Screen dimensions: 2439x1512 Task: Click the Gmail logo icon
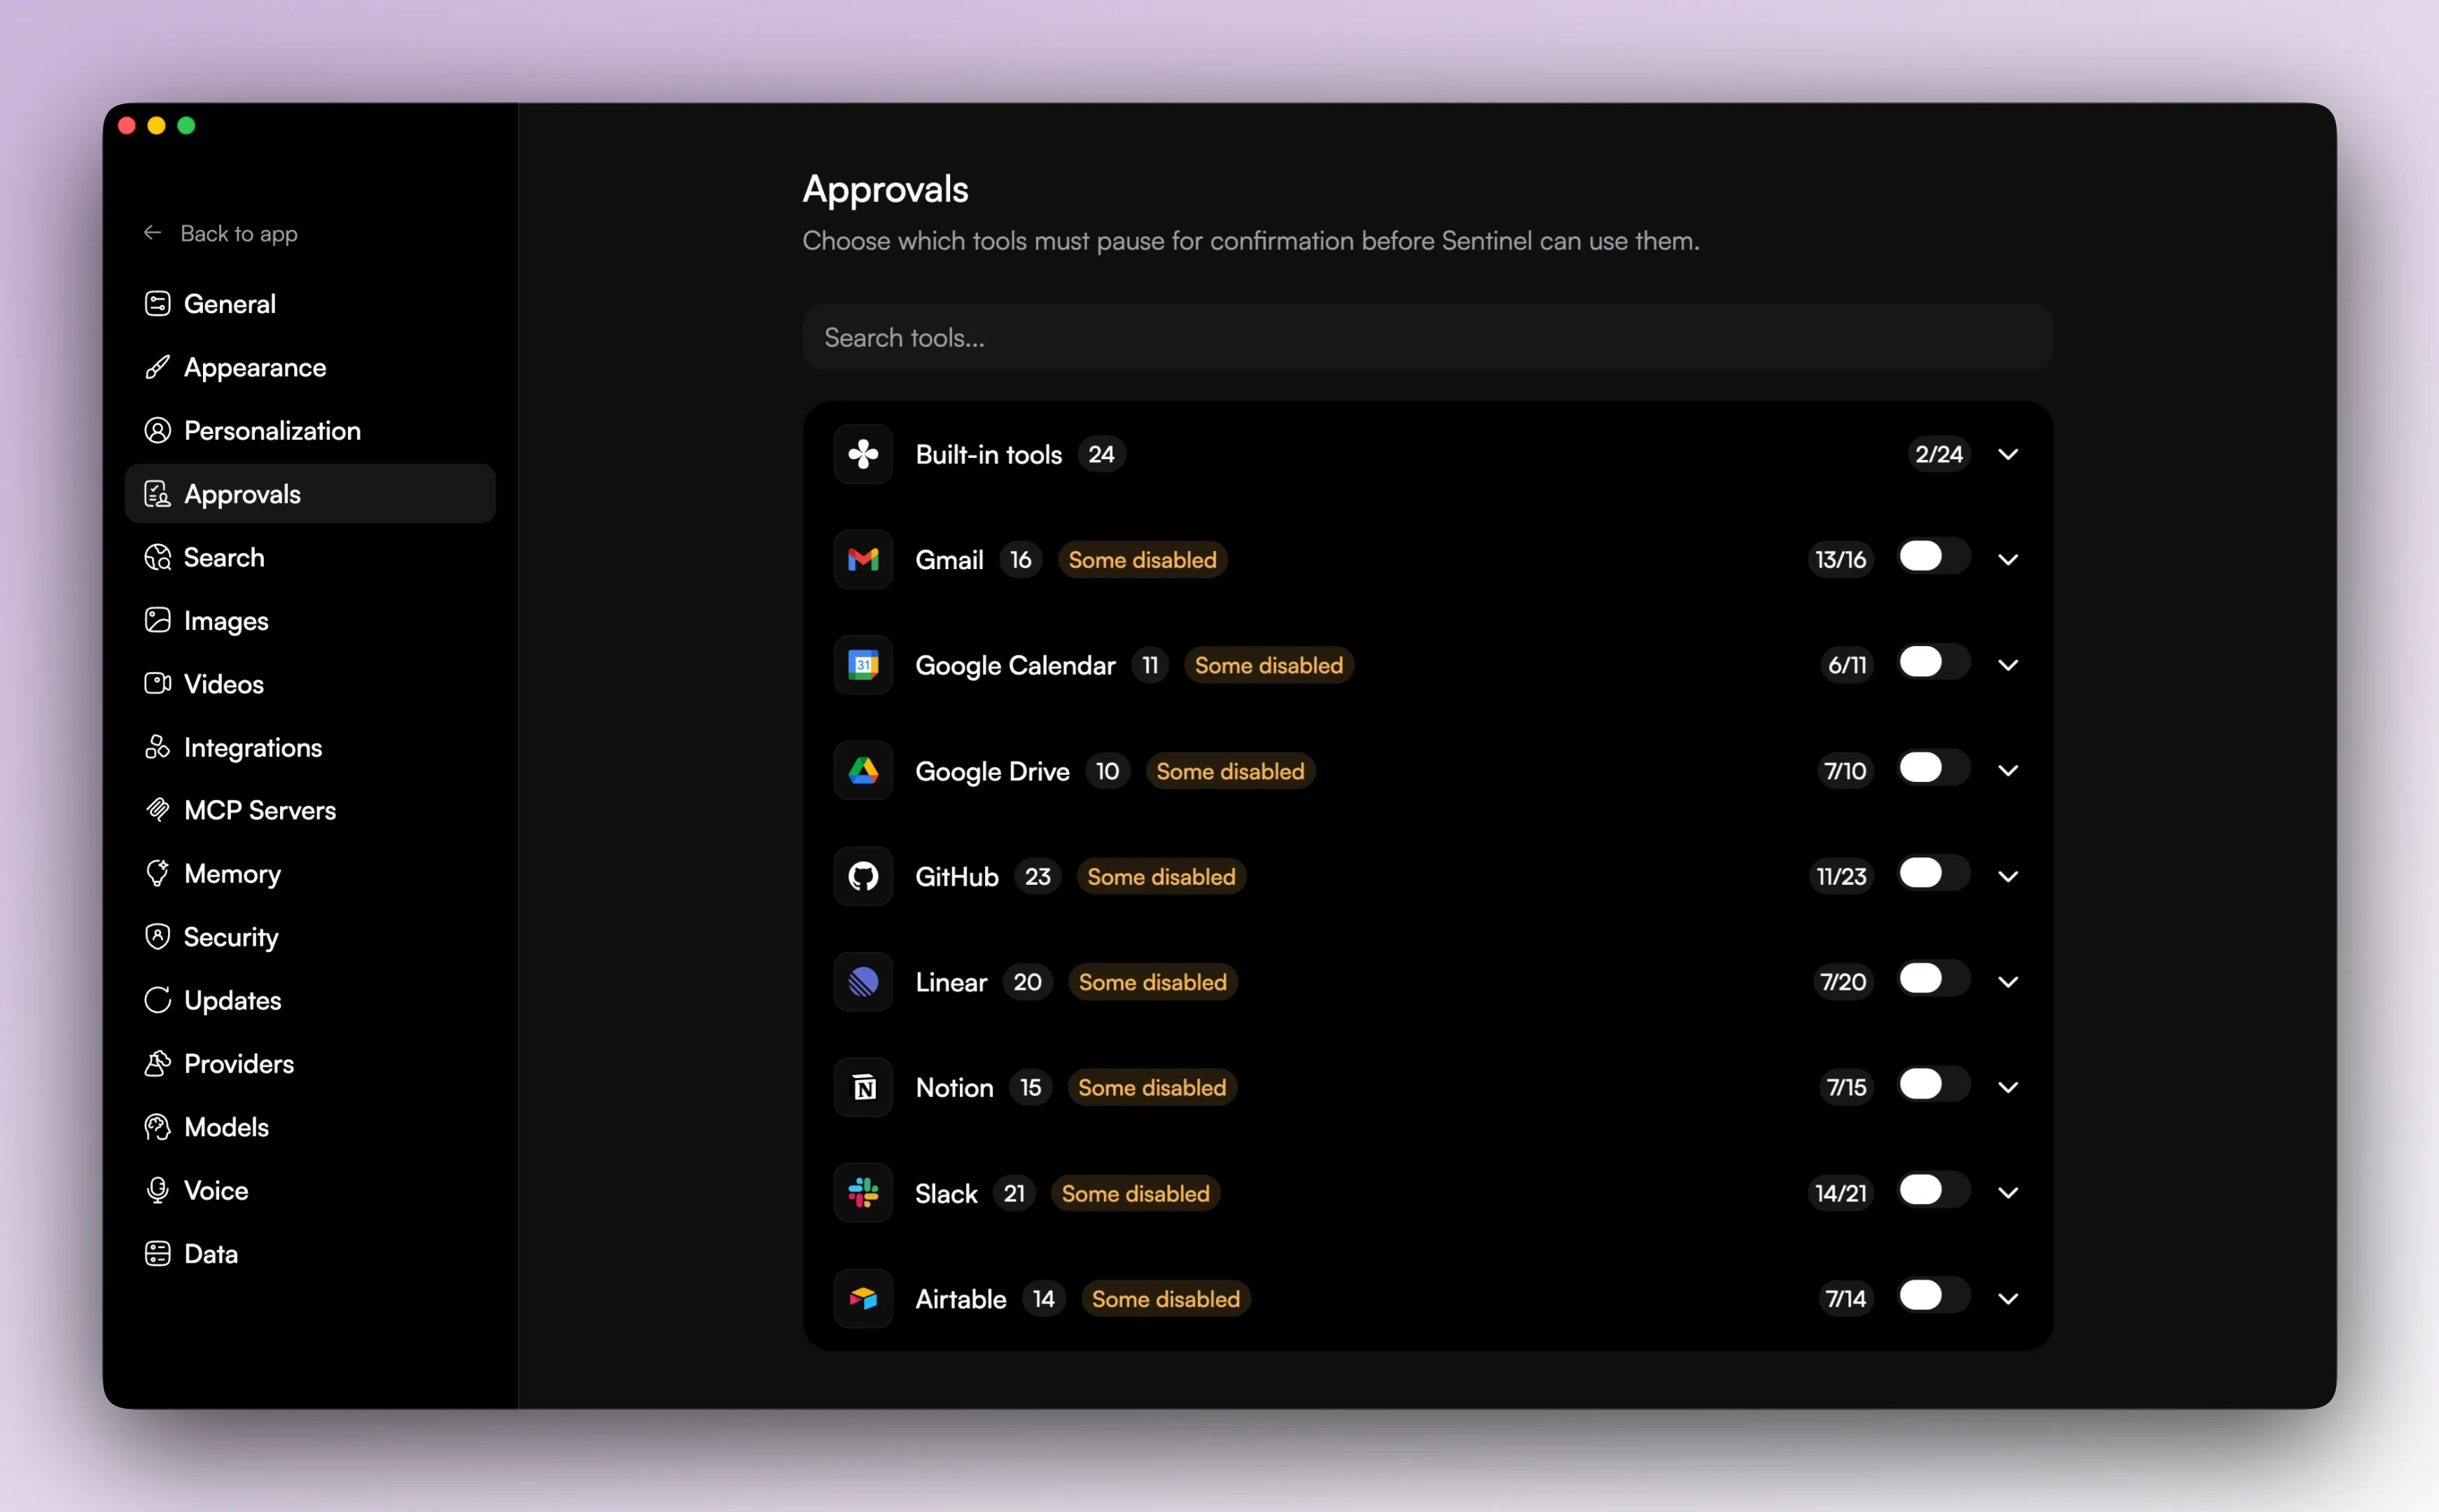pos(863,559)
